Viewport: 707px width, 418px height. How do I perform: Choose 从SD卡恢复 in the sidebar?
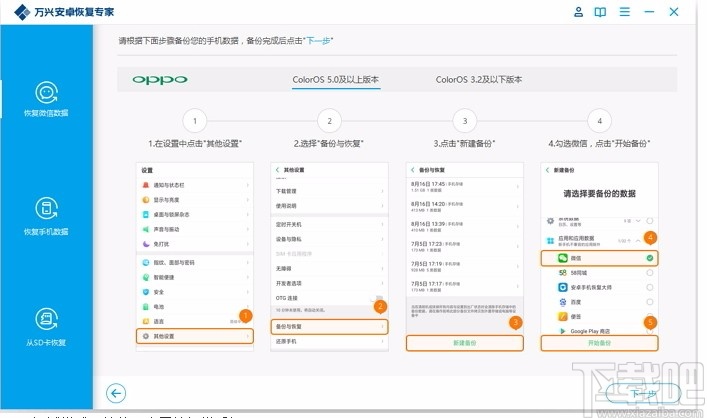coord(46,327)
